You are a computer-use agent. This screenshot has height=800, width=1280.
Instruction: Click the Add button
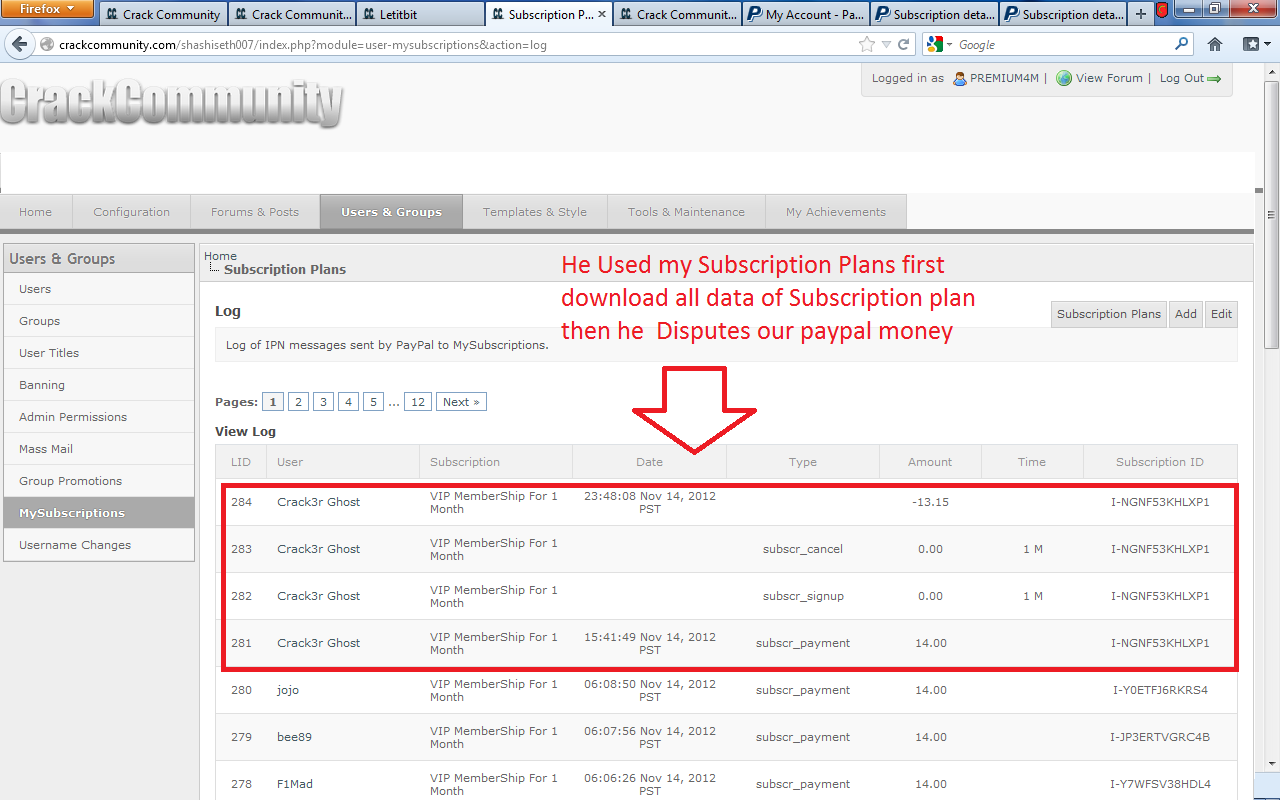pyautogui.click(x=1186, y=314)
